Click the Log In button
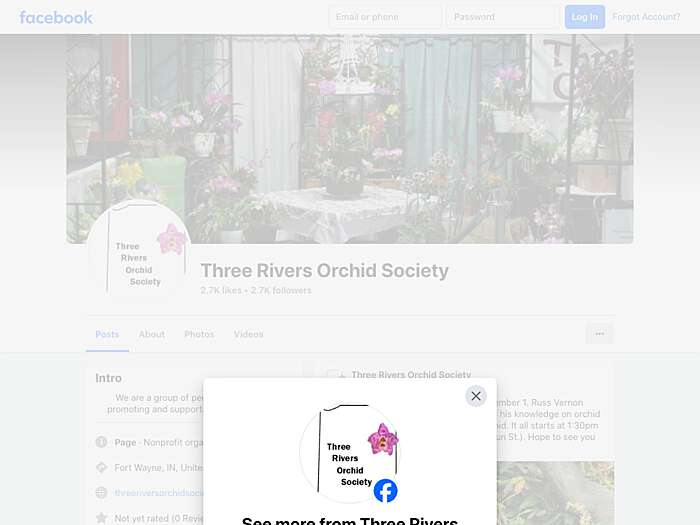Screen dimensions: 700x525 pos(585,17)
